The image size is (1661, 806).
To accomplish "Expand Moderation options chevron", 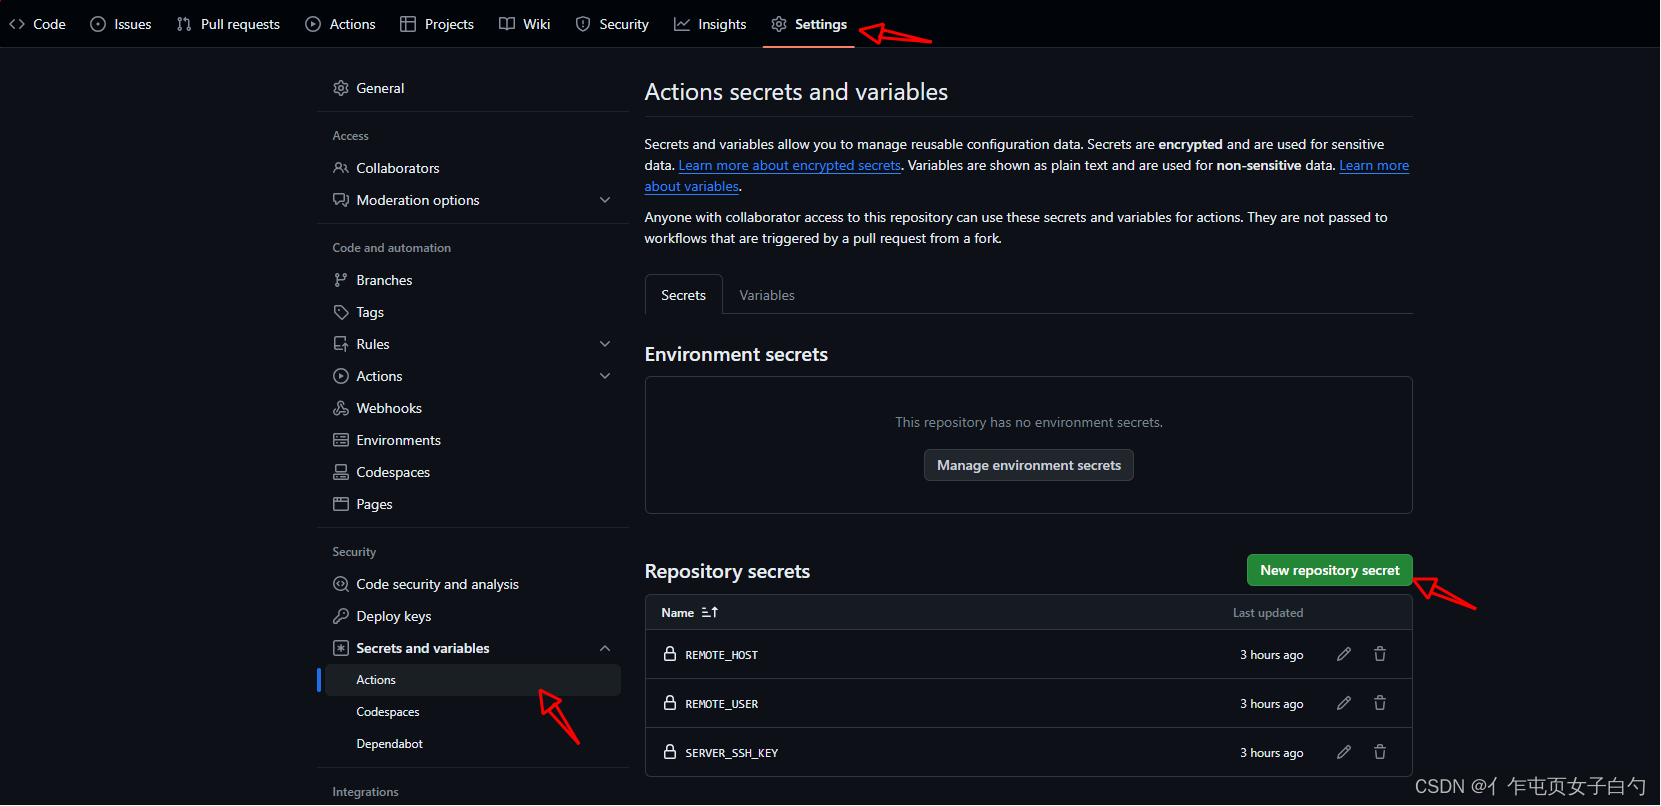I will 605,200.
